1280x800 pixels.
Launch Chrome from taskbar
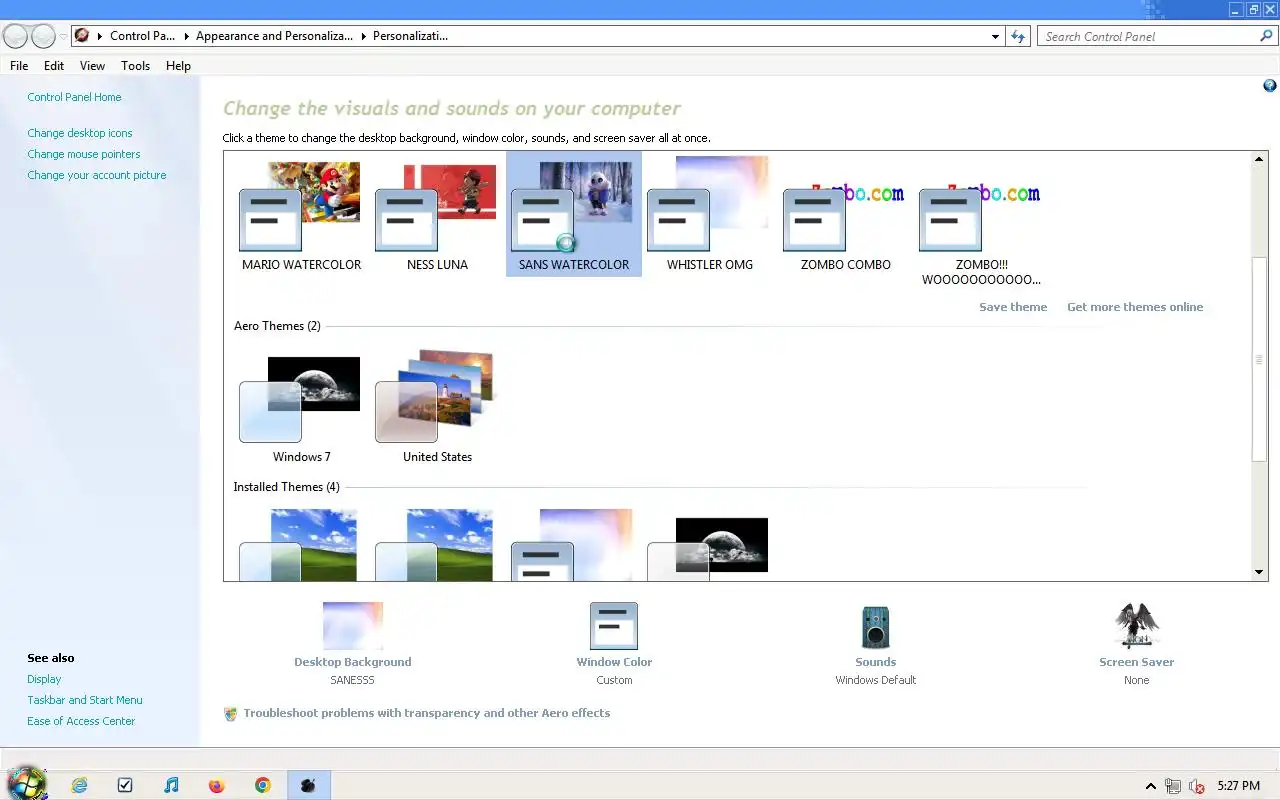pos(263,785)
